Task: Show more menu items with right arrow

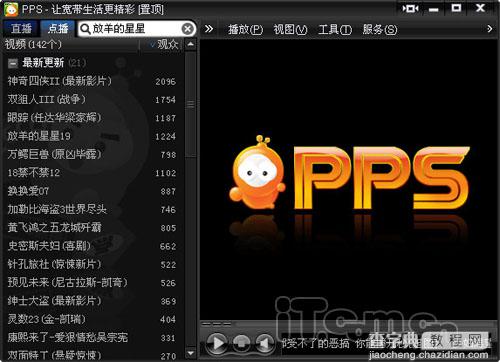Action: coord(489,29)
